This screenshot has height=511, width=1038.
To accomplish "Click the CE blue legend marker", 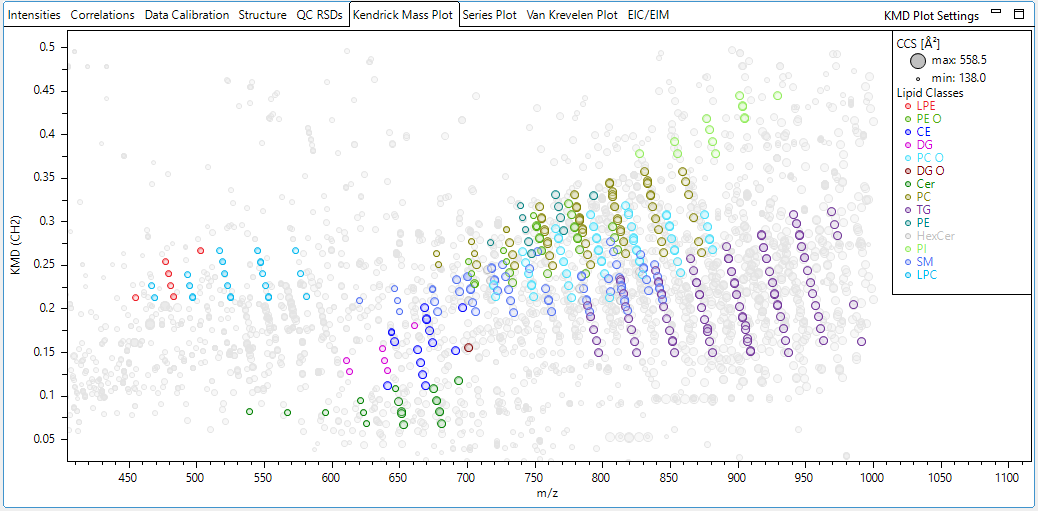I will [x=906, y=132].
